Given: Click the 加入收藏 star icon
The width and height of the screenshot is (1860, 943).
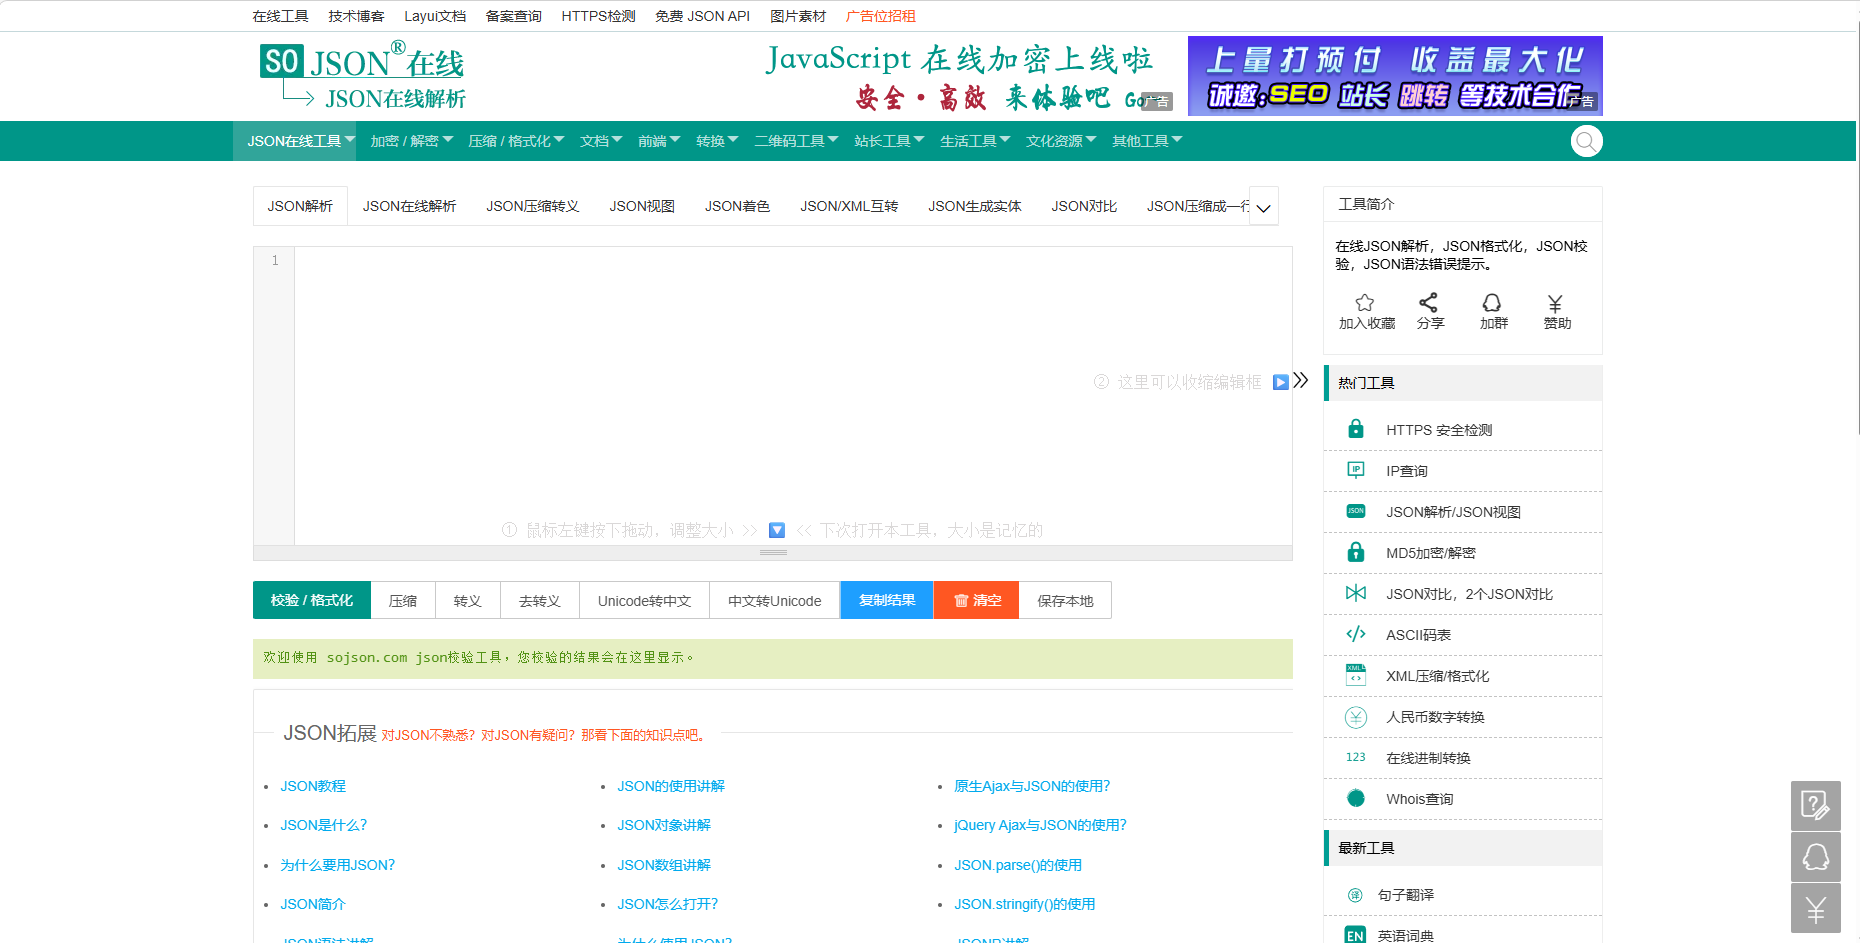Looking at the screenshot, I should pos(1364,301).
